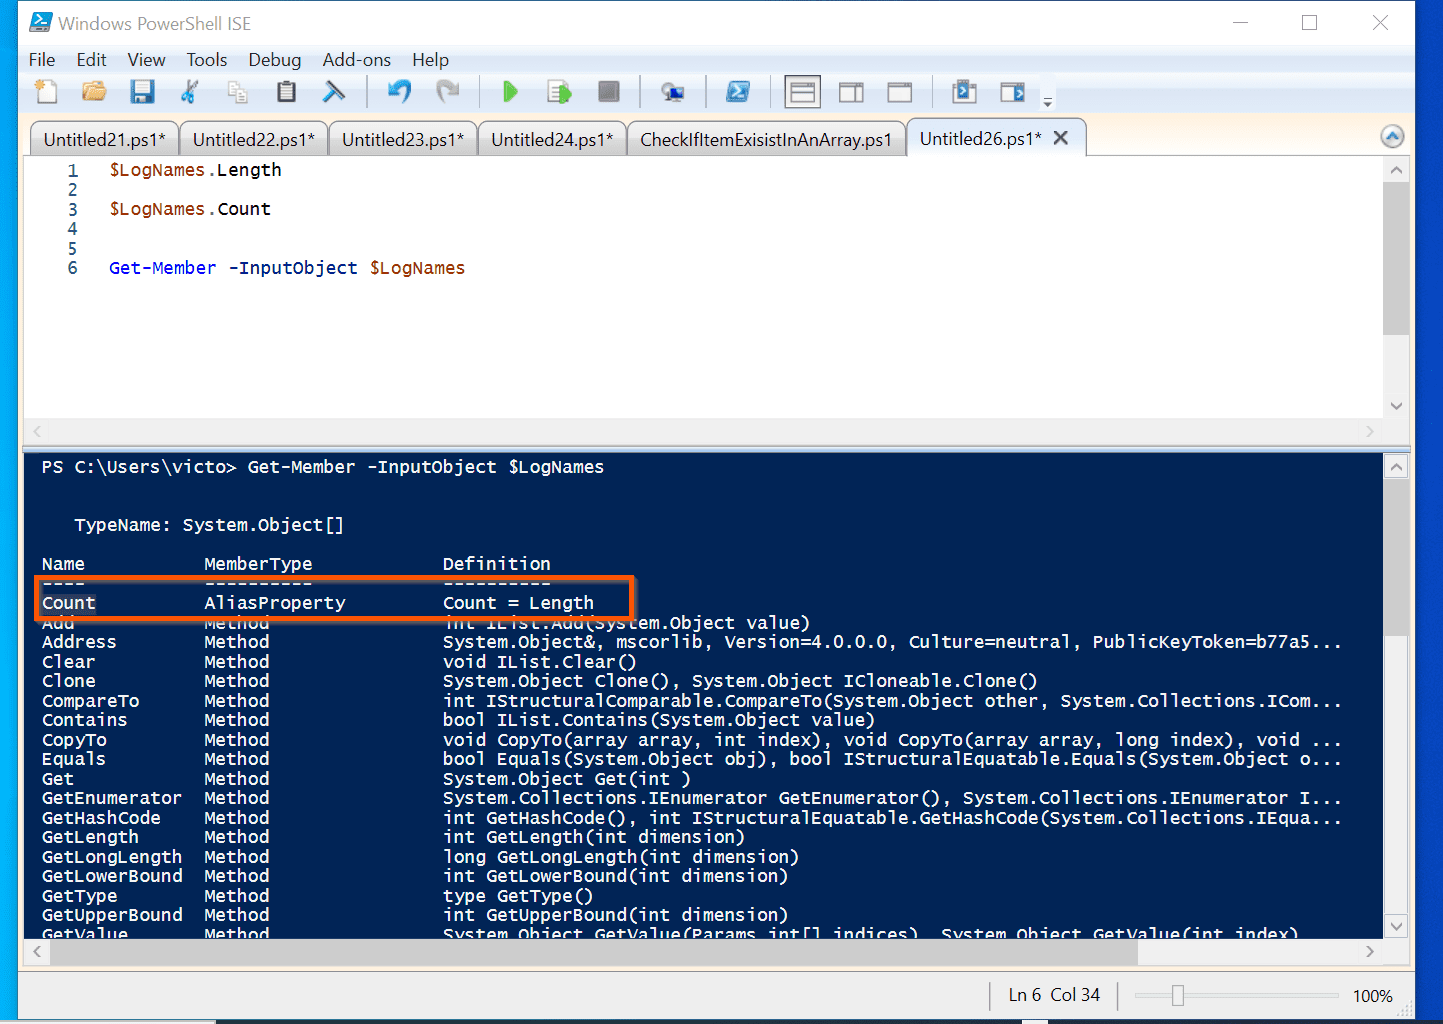This screenshot has width=1443, height=1024.
Task: Paste from clipboard with the Paste icon
Action: tap(286, 92)
